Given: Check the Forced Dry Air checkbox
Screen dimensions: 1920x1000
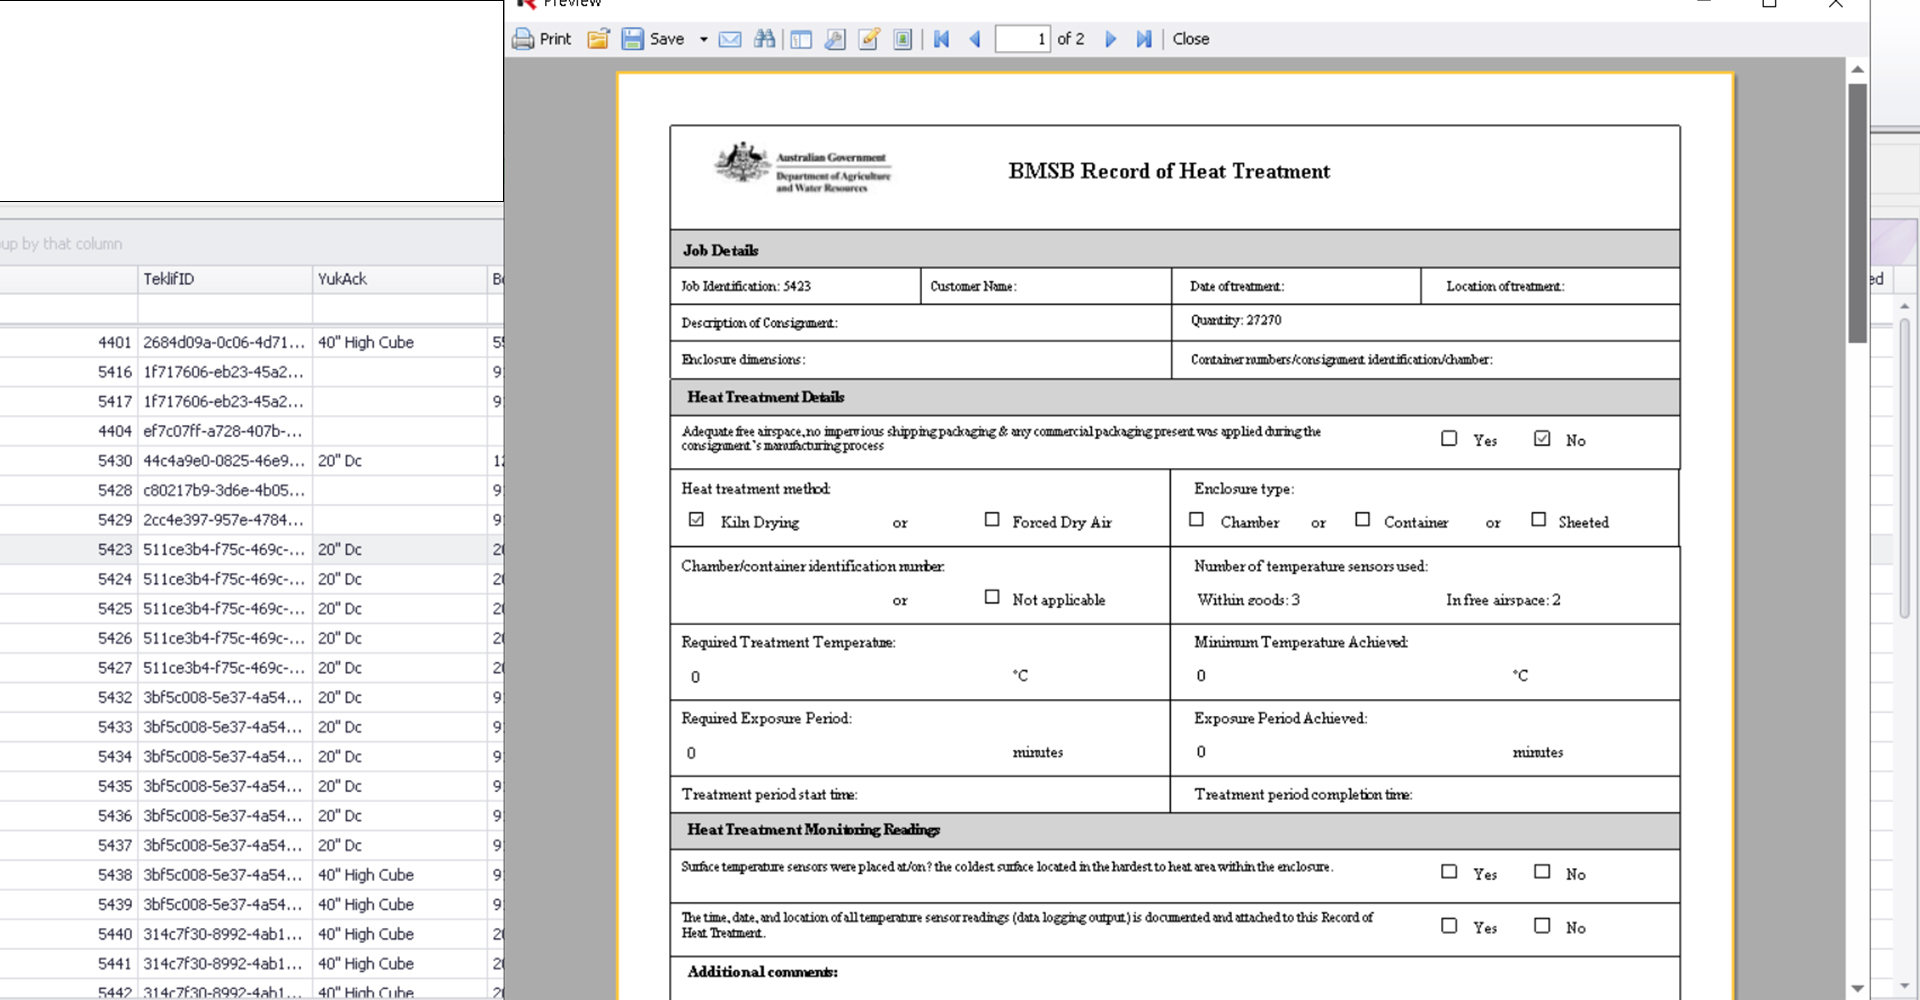Looking at the screenshot, I should point(992,519).
